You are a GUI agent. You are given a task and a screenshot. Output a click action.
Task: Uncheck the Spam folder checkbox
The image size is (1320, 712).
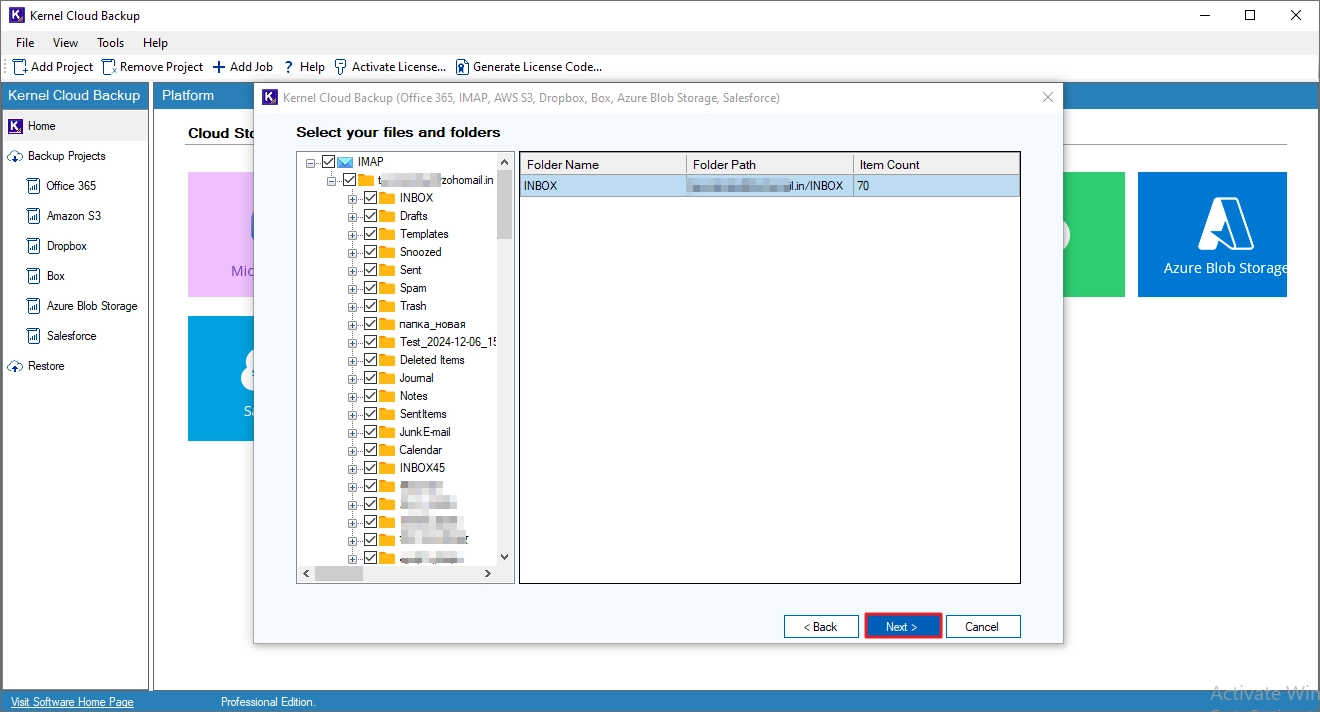click(x=370, y=288)
